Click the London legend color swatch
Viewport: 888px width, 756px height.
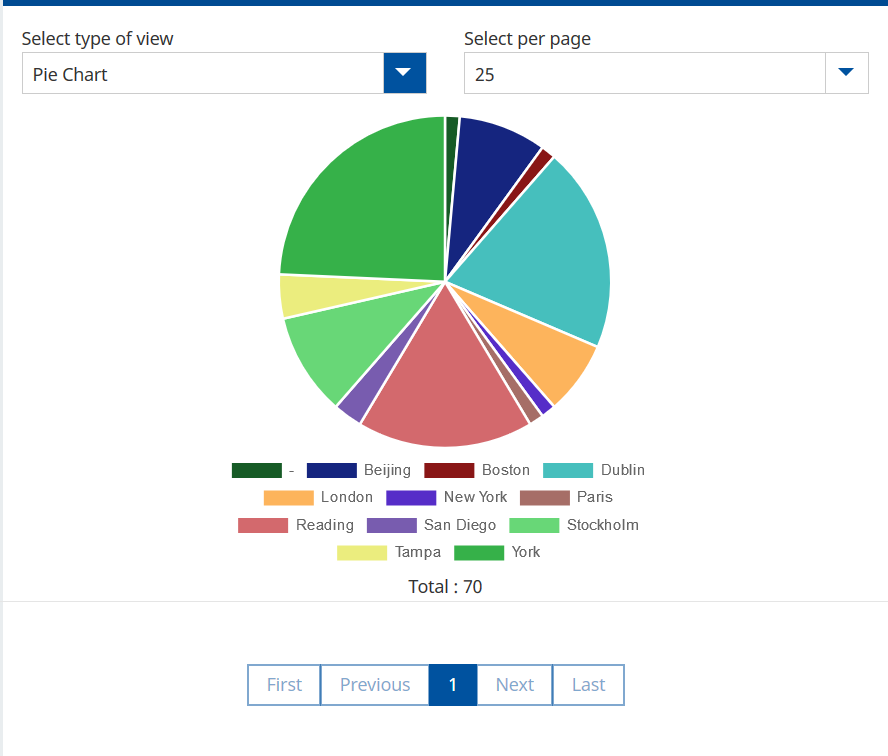click(289, 497)
